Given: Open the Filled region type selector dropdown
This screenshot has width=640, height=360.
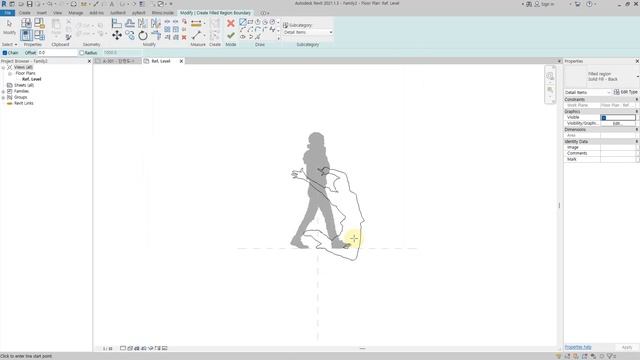Looking at the screenshot, I should (x=637, y=76).
